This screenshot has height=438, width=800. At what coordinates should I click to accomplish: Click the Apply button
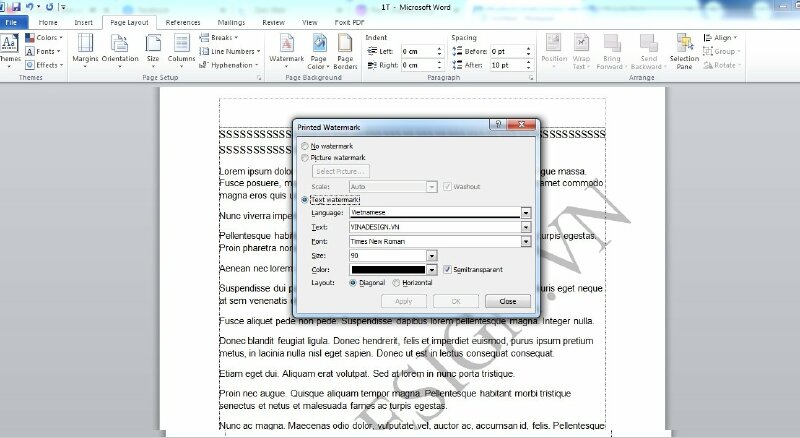point(404,301)
